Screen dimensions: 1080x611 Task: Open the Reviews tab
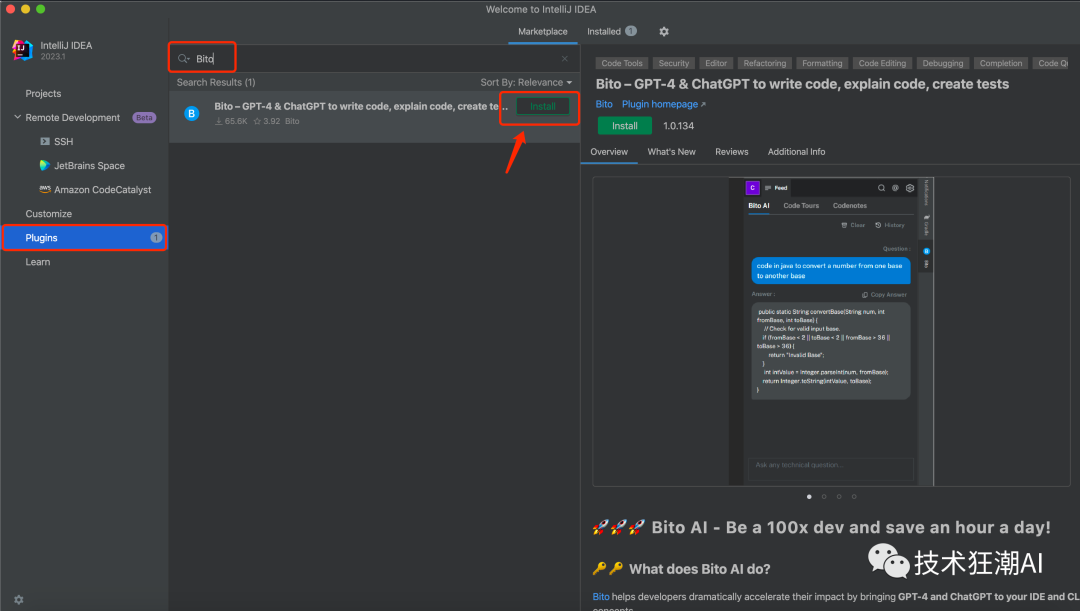coord(731,152)
